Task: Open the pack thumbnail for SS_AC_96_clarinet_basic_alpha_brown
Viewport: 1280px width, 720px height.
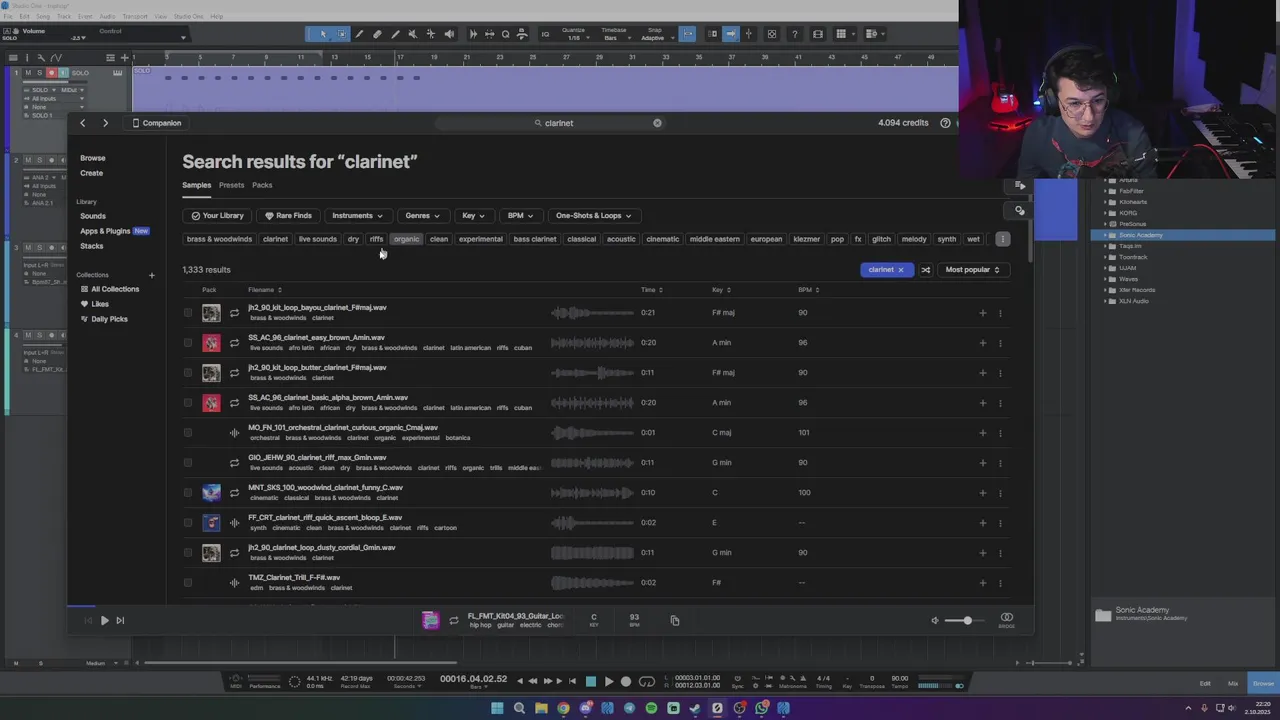Action: [x=211, y=403]
